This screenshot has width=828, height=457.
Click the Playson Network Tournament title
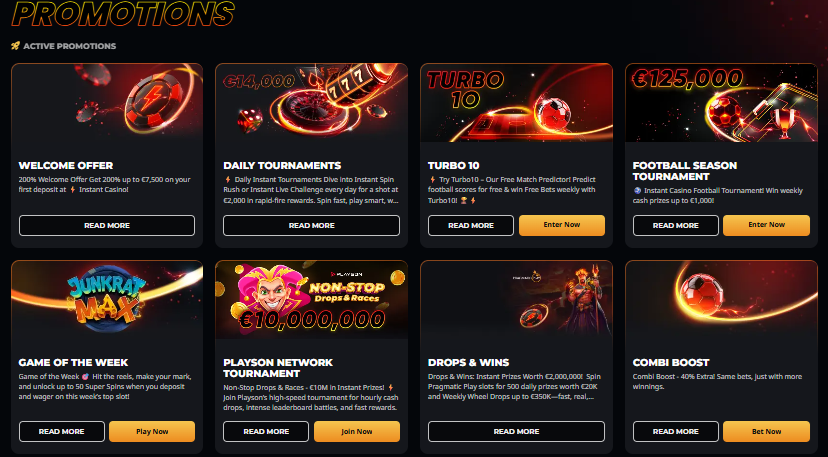tap(278, 368)
